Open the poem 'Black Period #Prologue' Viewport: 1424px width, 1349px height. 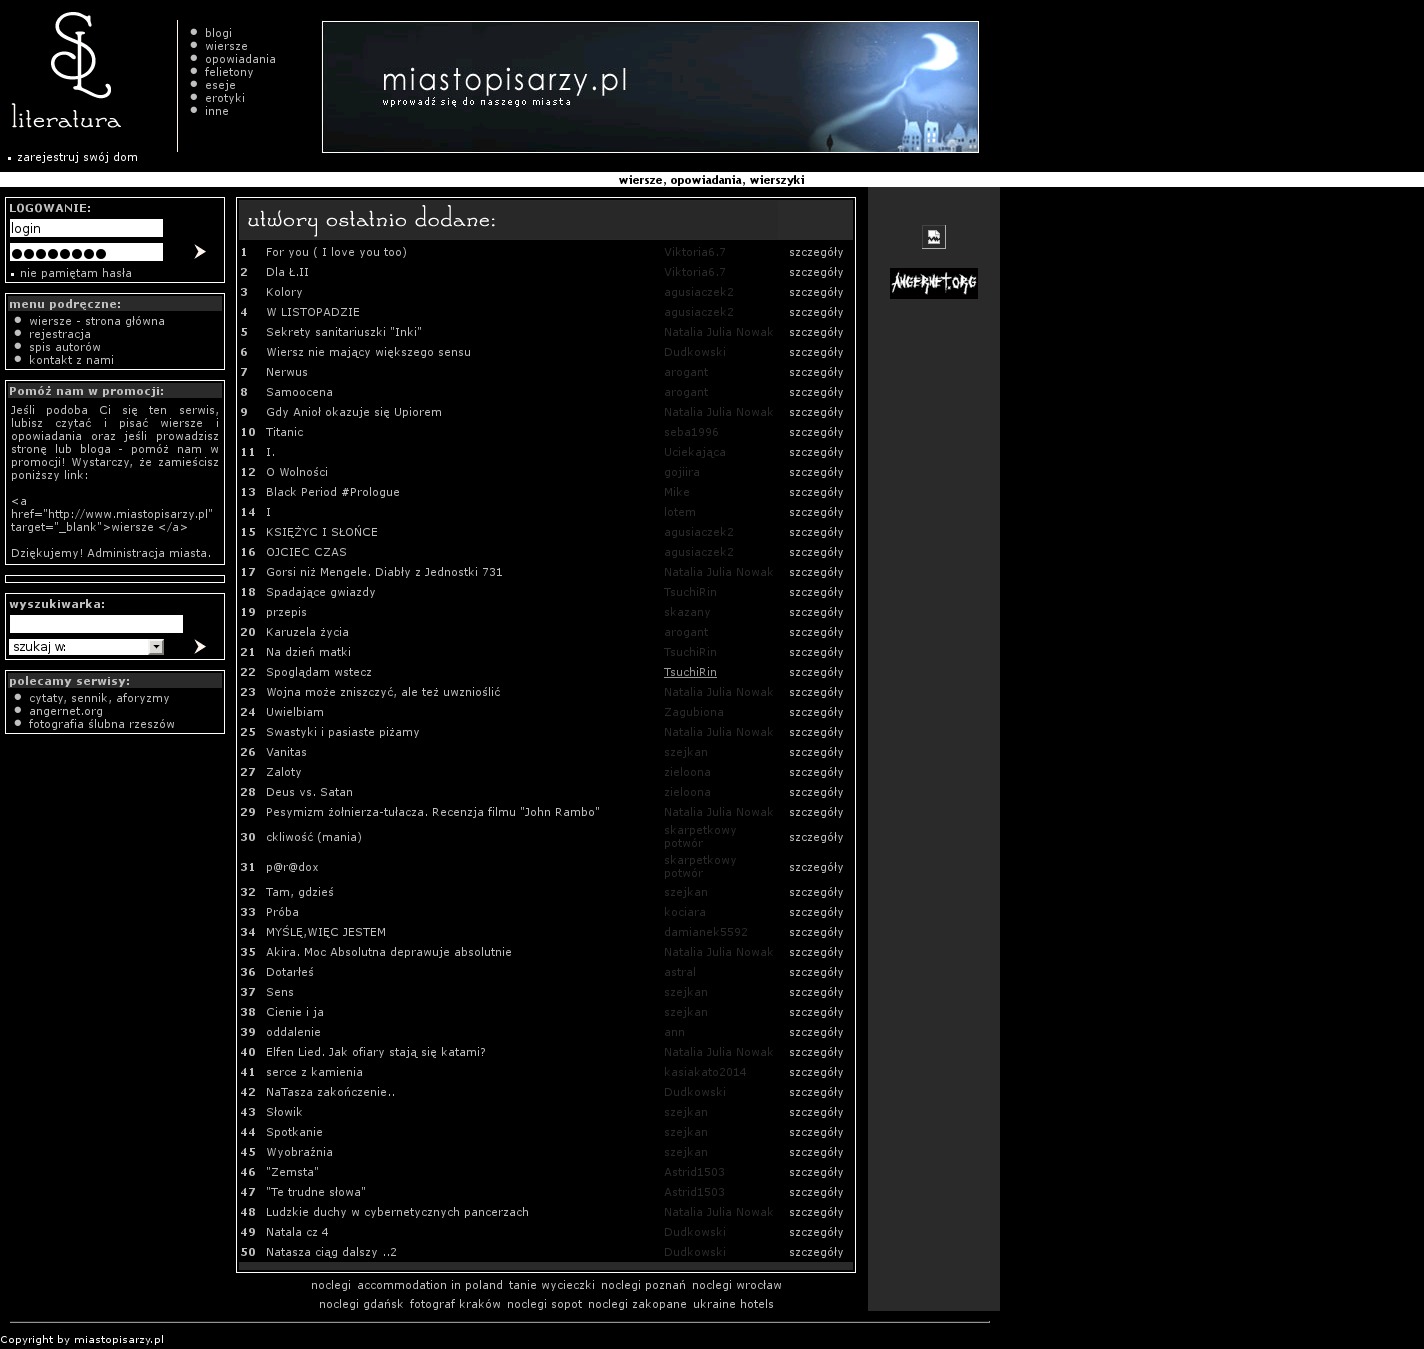click(x=332, y=492)
